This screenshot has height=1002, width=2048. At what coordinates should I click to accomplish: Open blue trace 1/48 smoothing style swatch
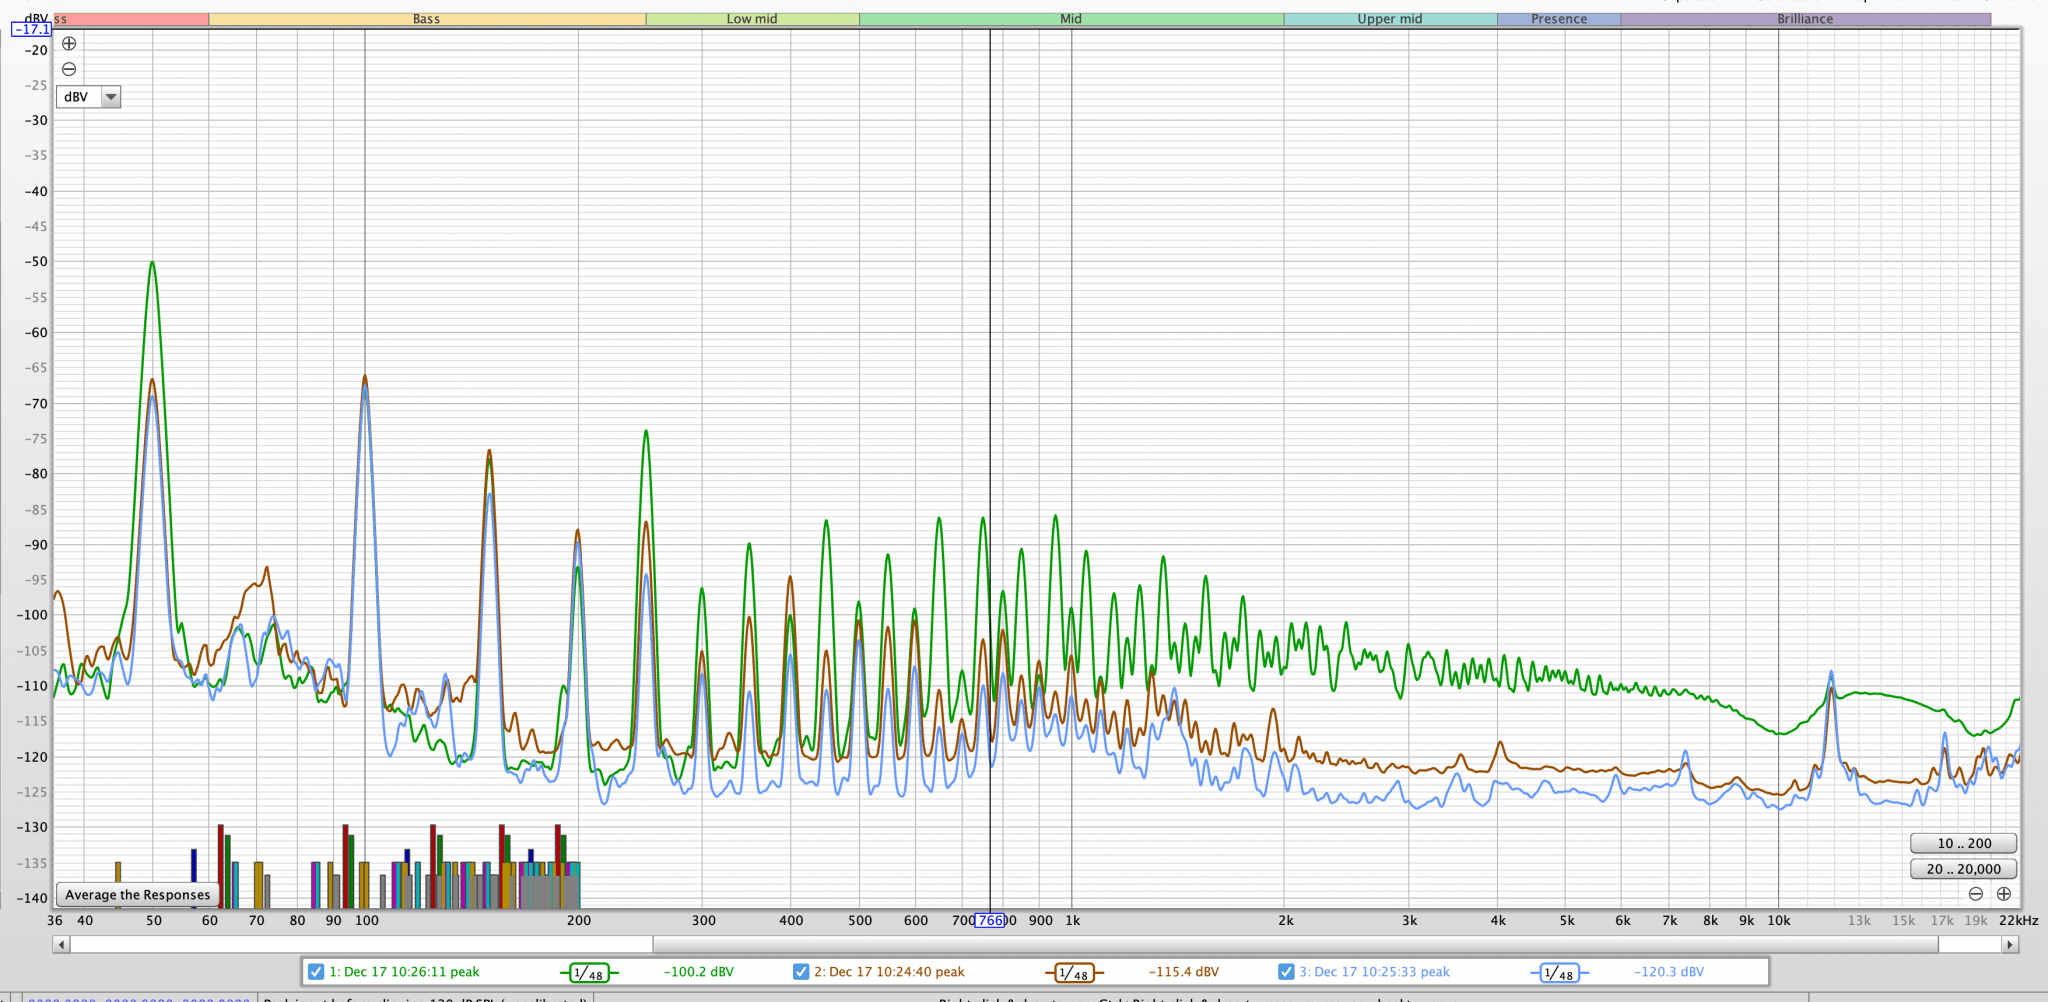[1559, 972]
